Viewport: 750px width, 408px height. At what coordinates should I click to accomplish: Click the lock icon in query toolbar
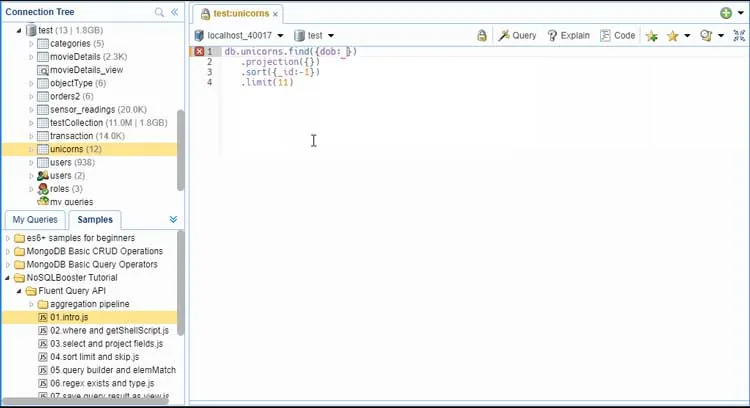[482, 35]
